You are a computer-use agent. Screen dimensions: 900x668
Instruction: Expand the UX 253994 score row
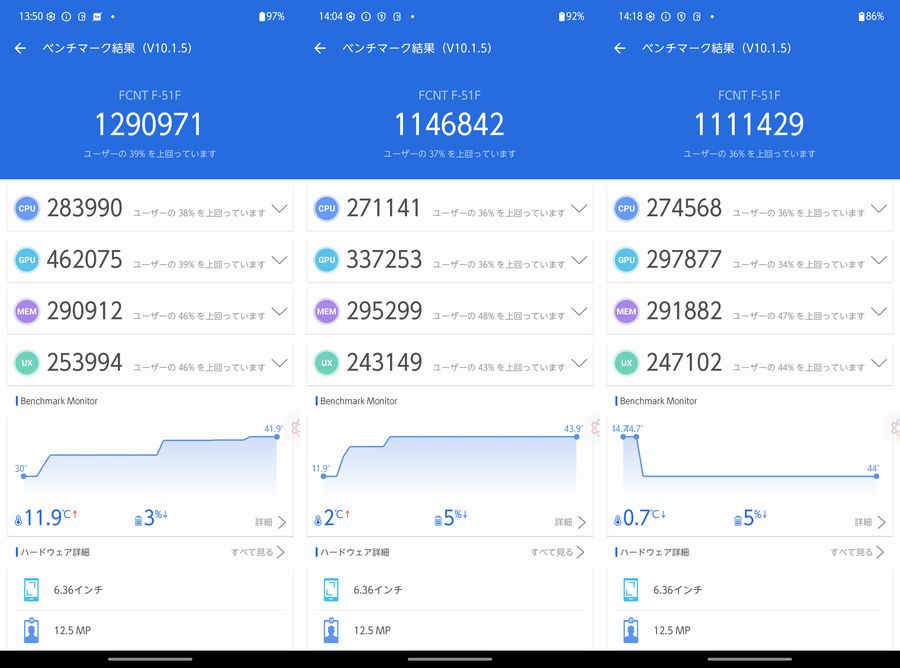pyautogui.click(x=280, y=363)
